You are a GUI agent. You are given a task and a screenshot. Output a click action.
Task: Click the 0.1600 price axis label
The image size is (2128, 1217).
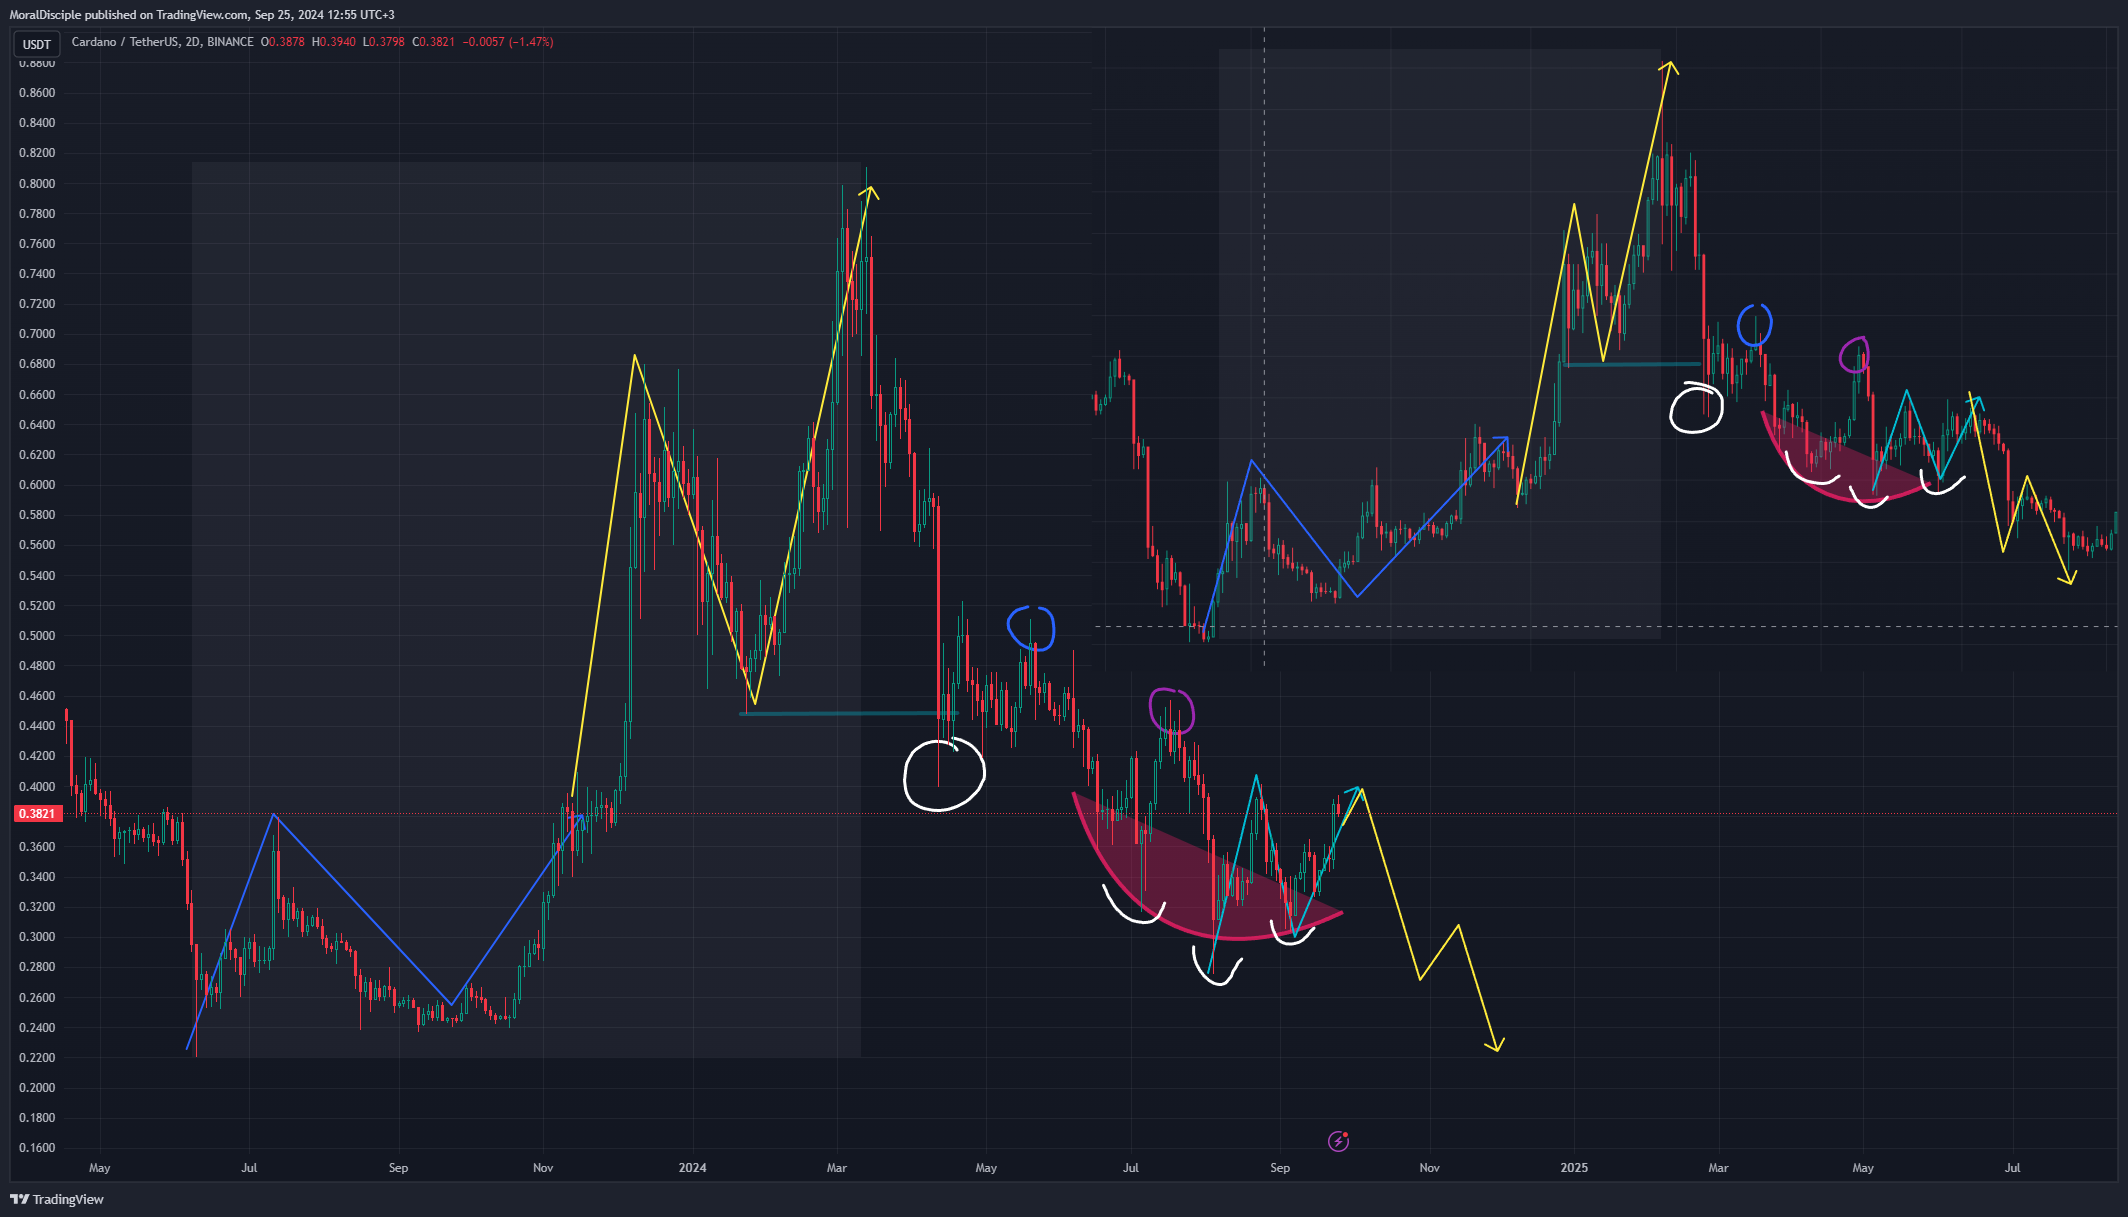click(x=37, y=1148)
